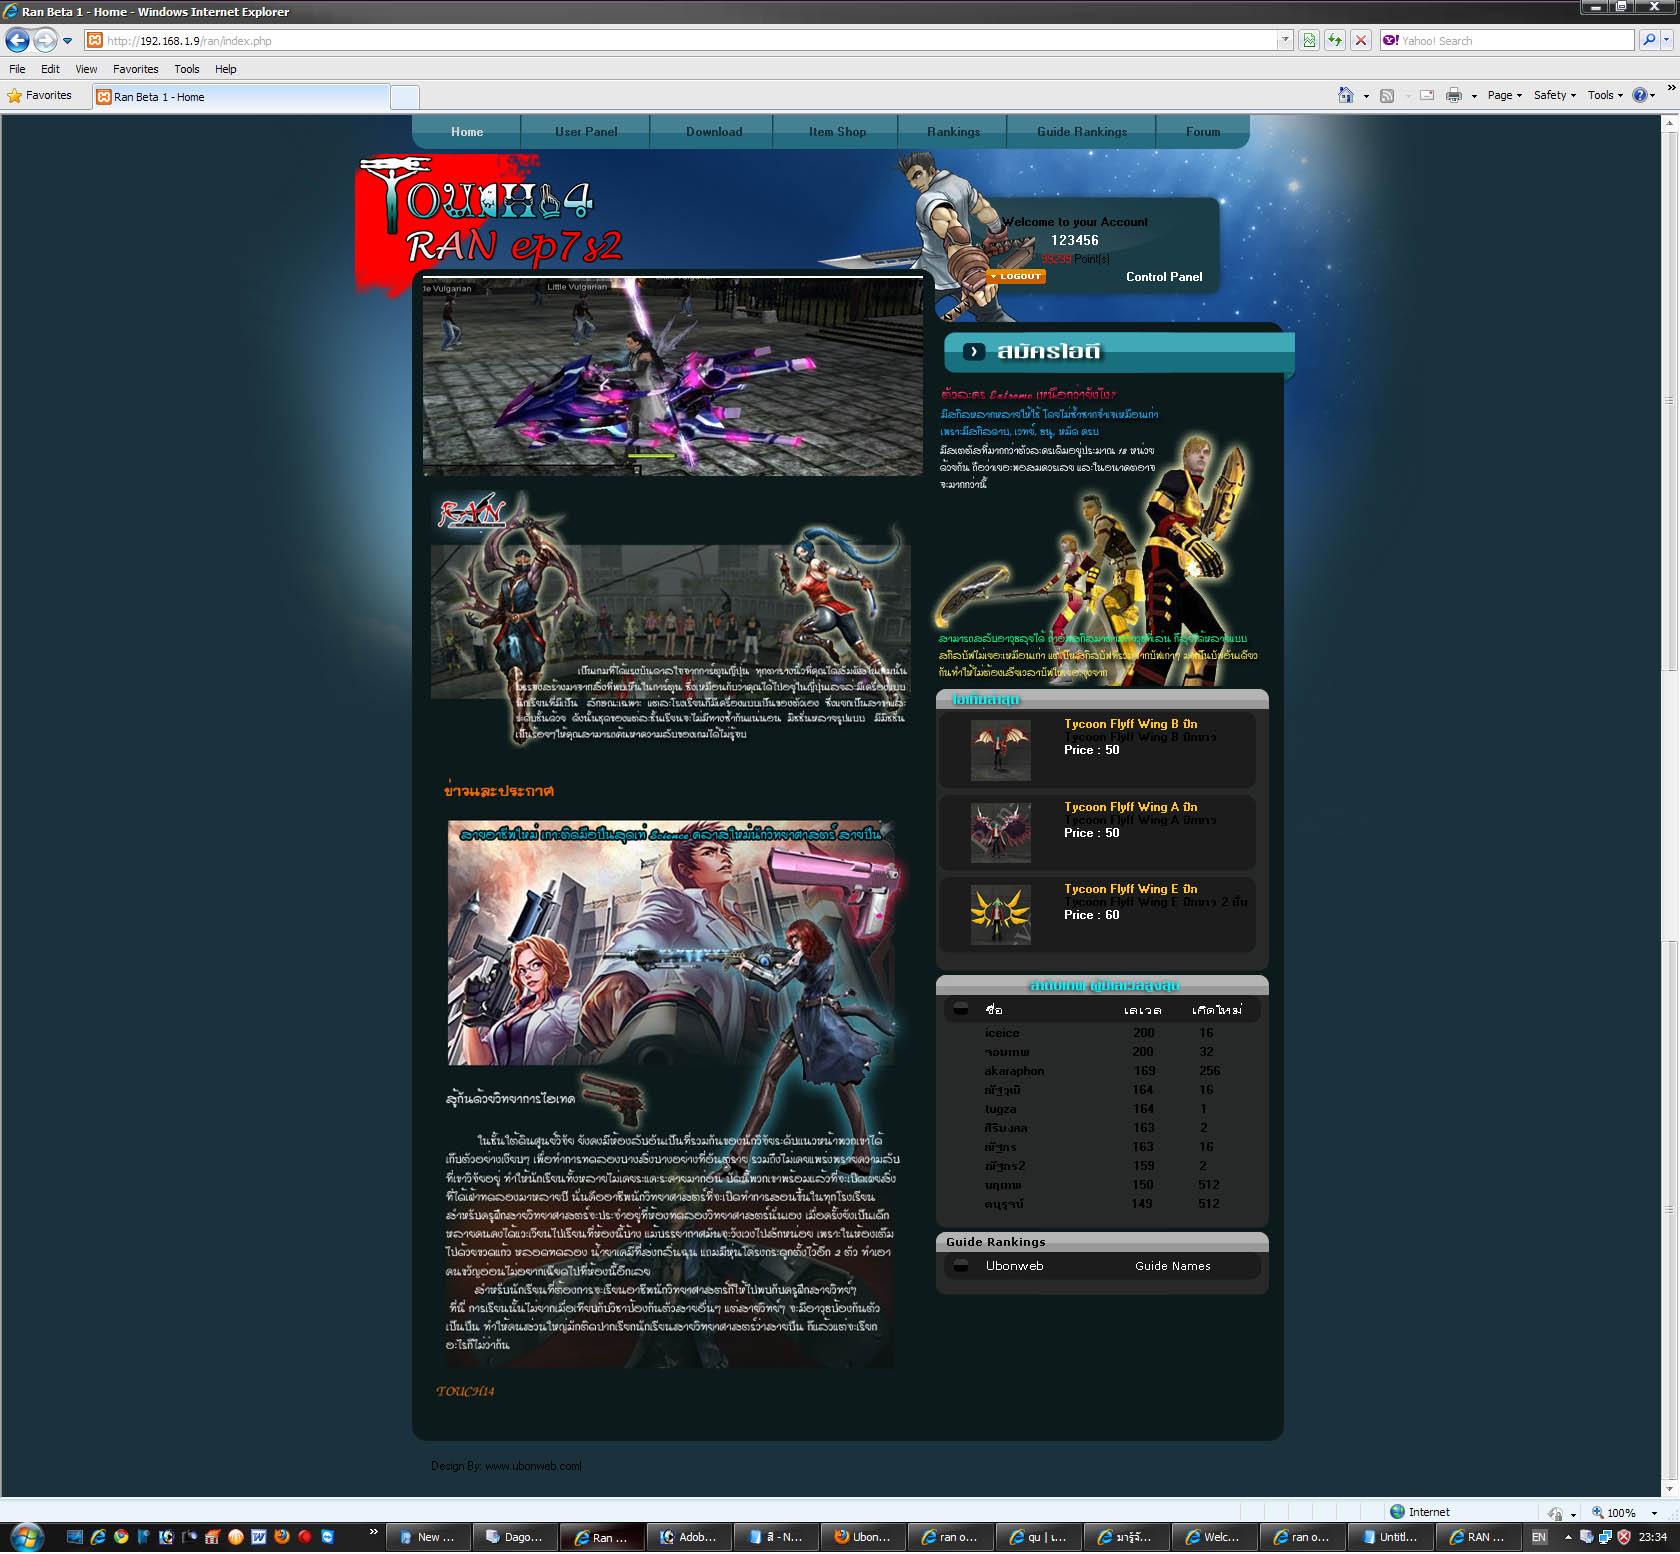
Task: Show hidden tray icons arrow
Action: point(1568,1537)
